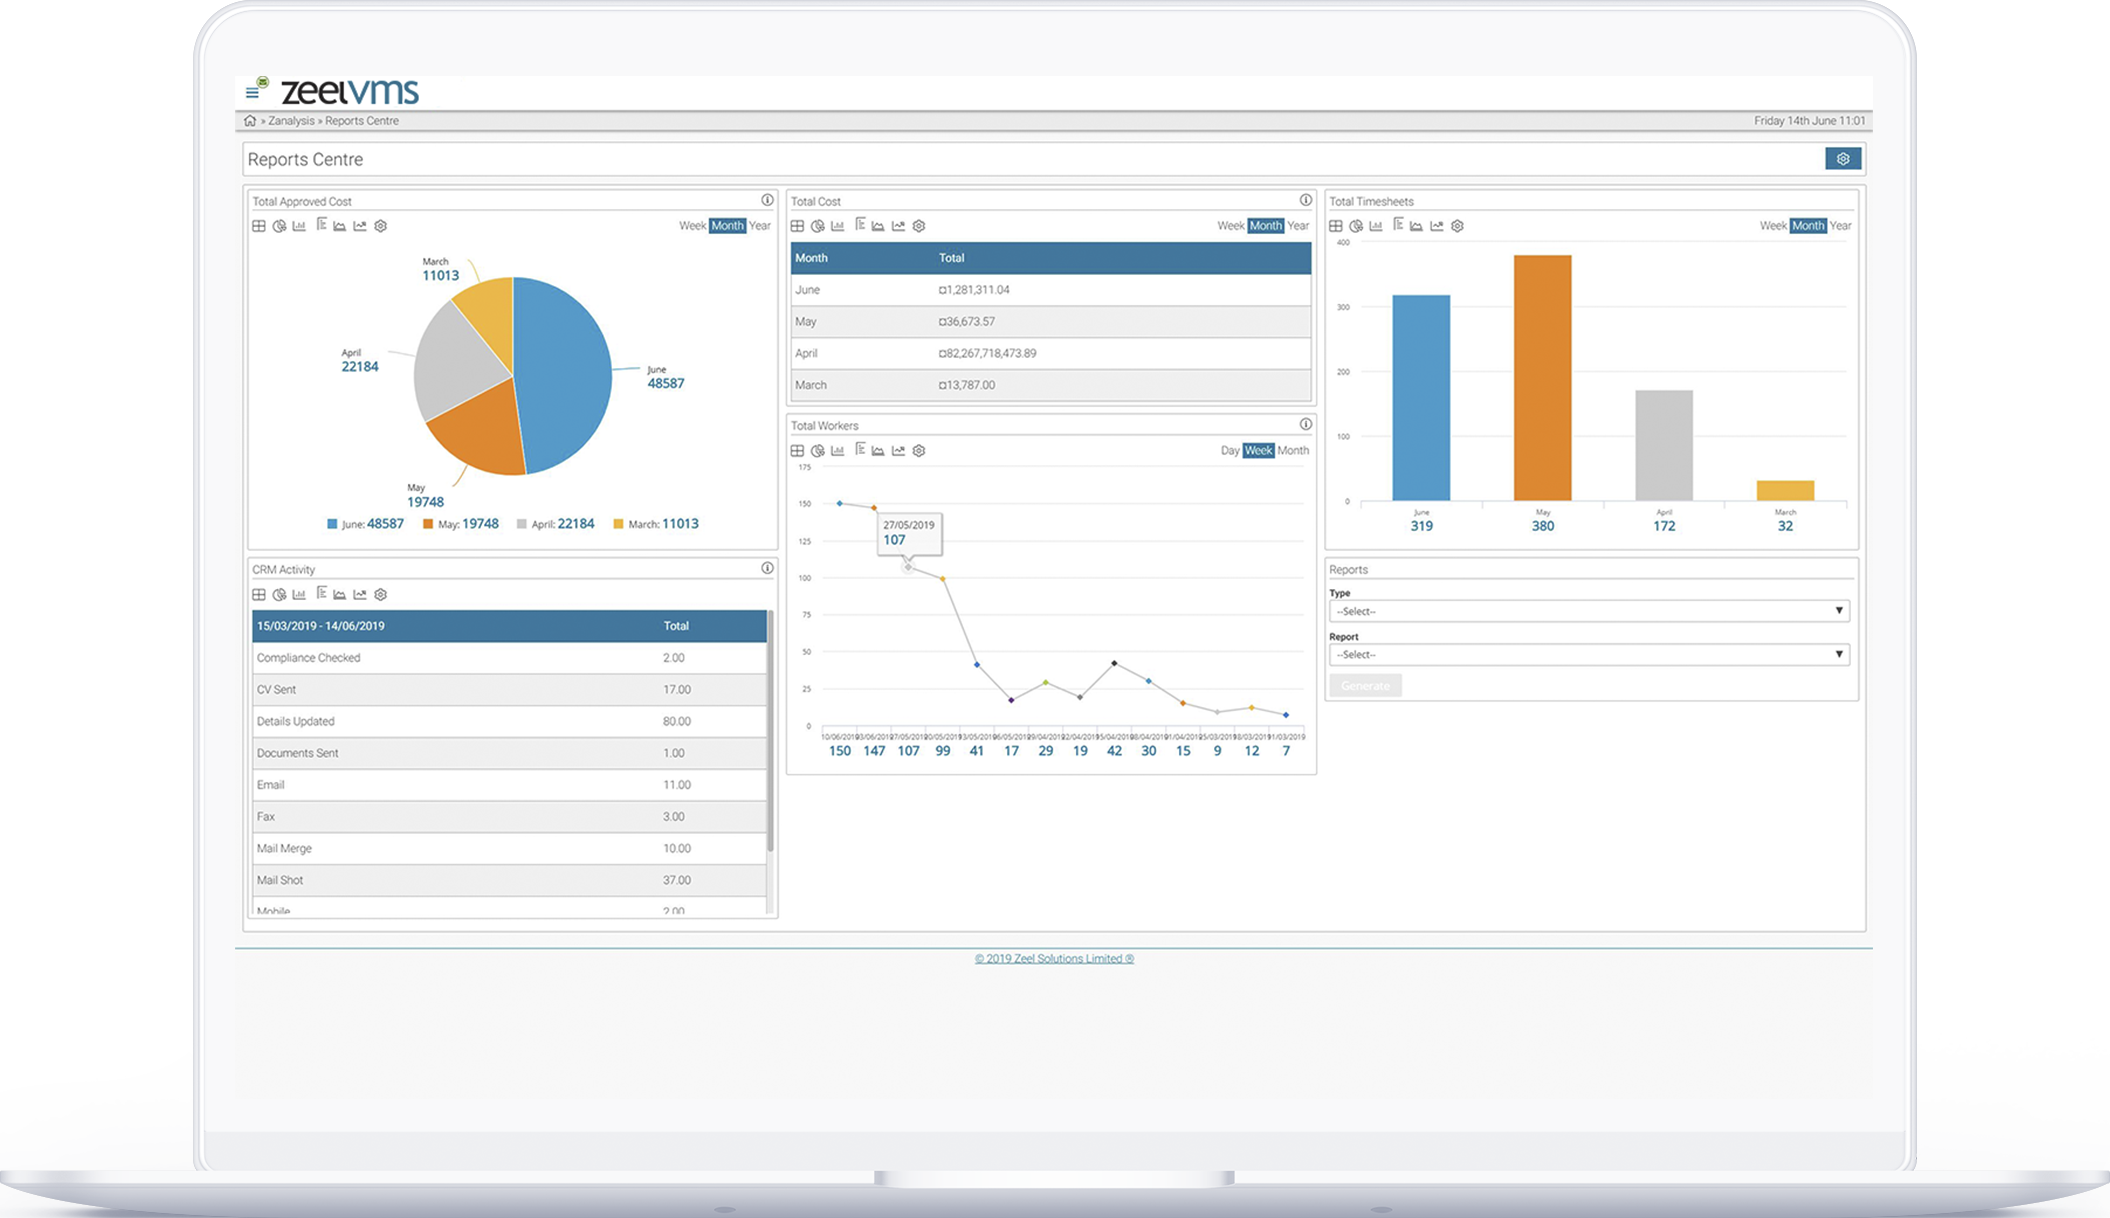Click Zanalysis in the breadcrumb
The image size is (2110, 1218).
click(291, 121)
